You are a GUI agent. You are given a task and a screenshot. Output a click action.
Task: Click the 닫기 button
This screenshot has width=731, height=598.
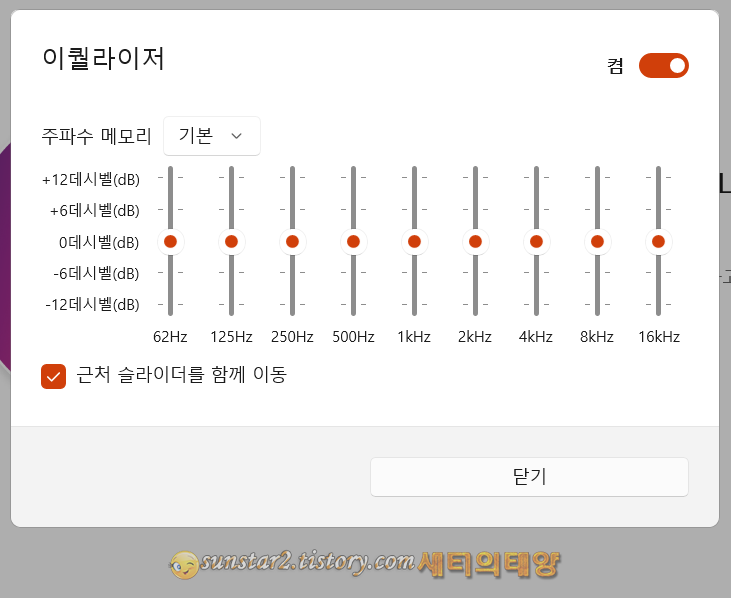tap(529, 477)
